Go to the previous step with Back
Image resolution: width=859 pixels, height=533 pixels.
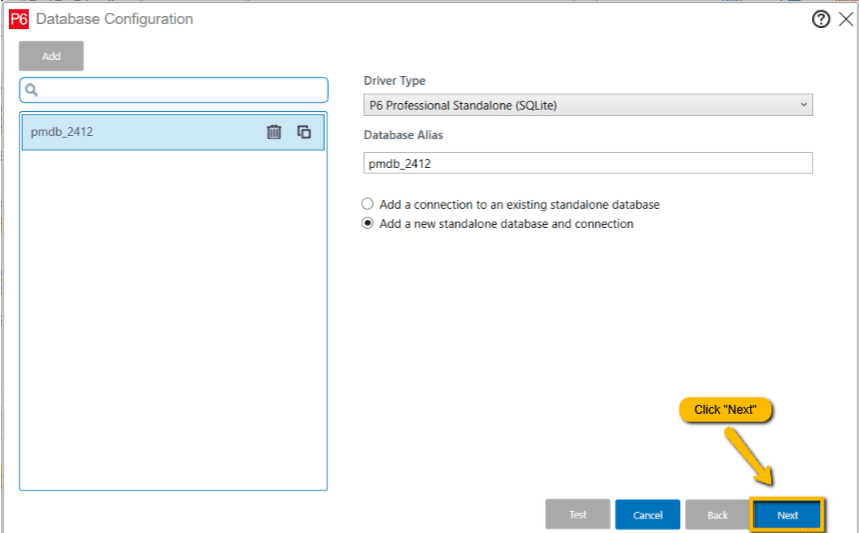(717, 514)
